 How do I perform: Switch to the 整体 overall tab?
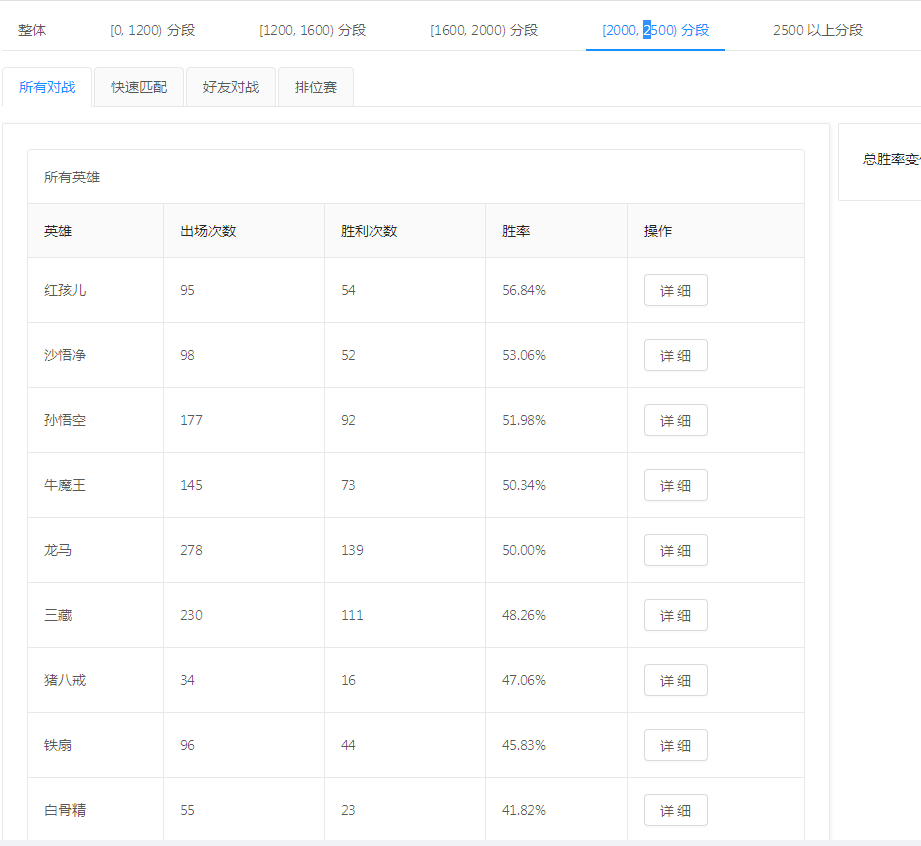click(32, 30)
